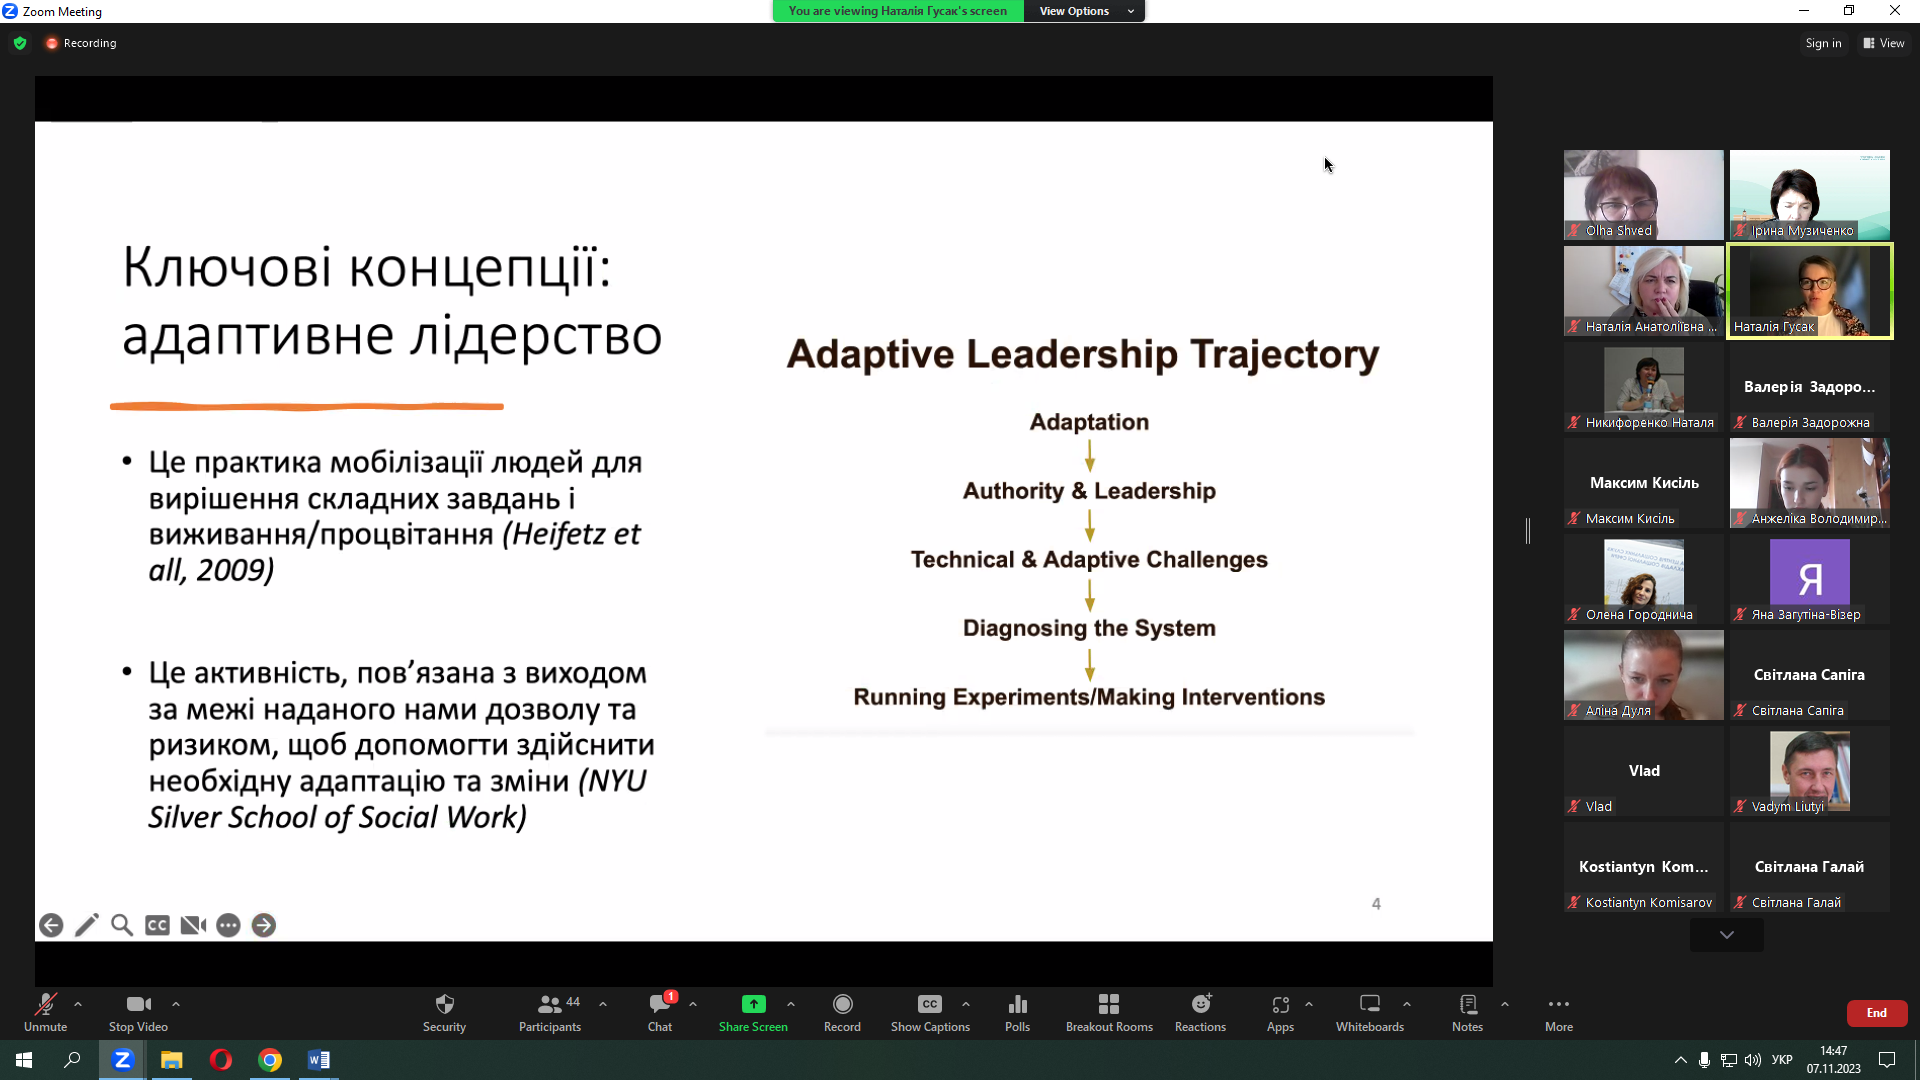This screenshot has height=1080, width=1920.
Task: Unmute the microphone
Action: [x=45, y=1011]
